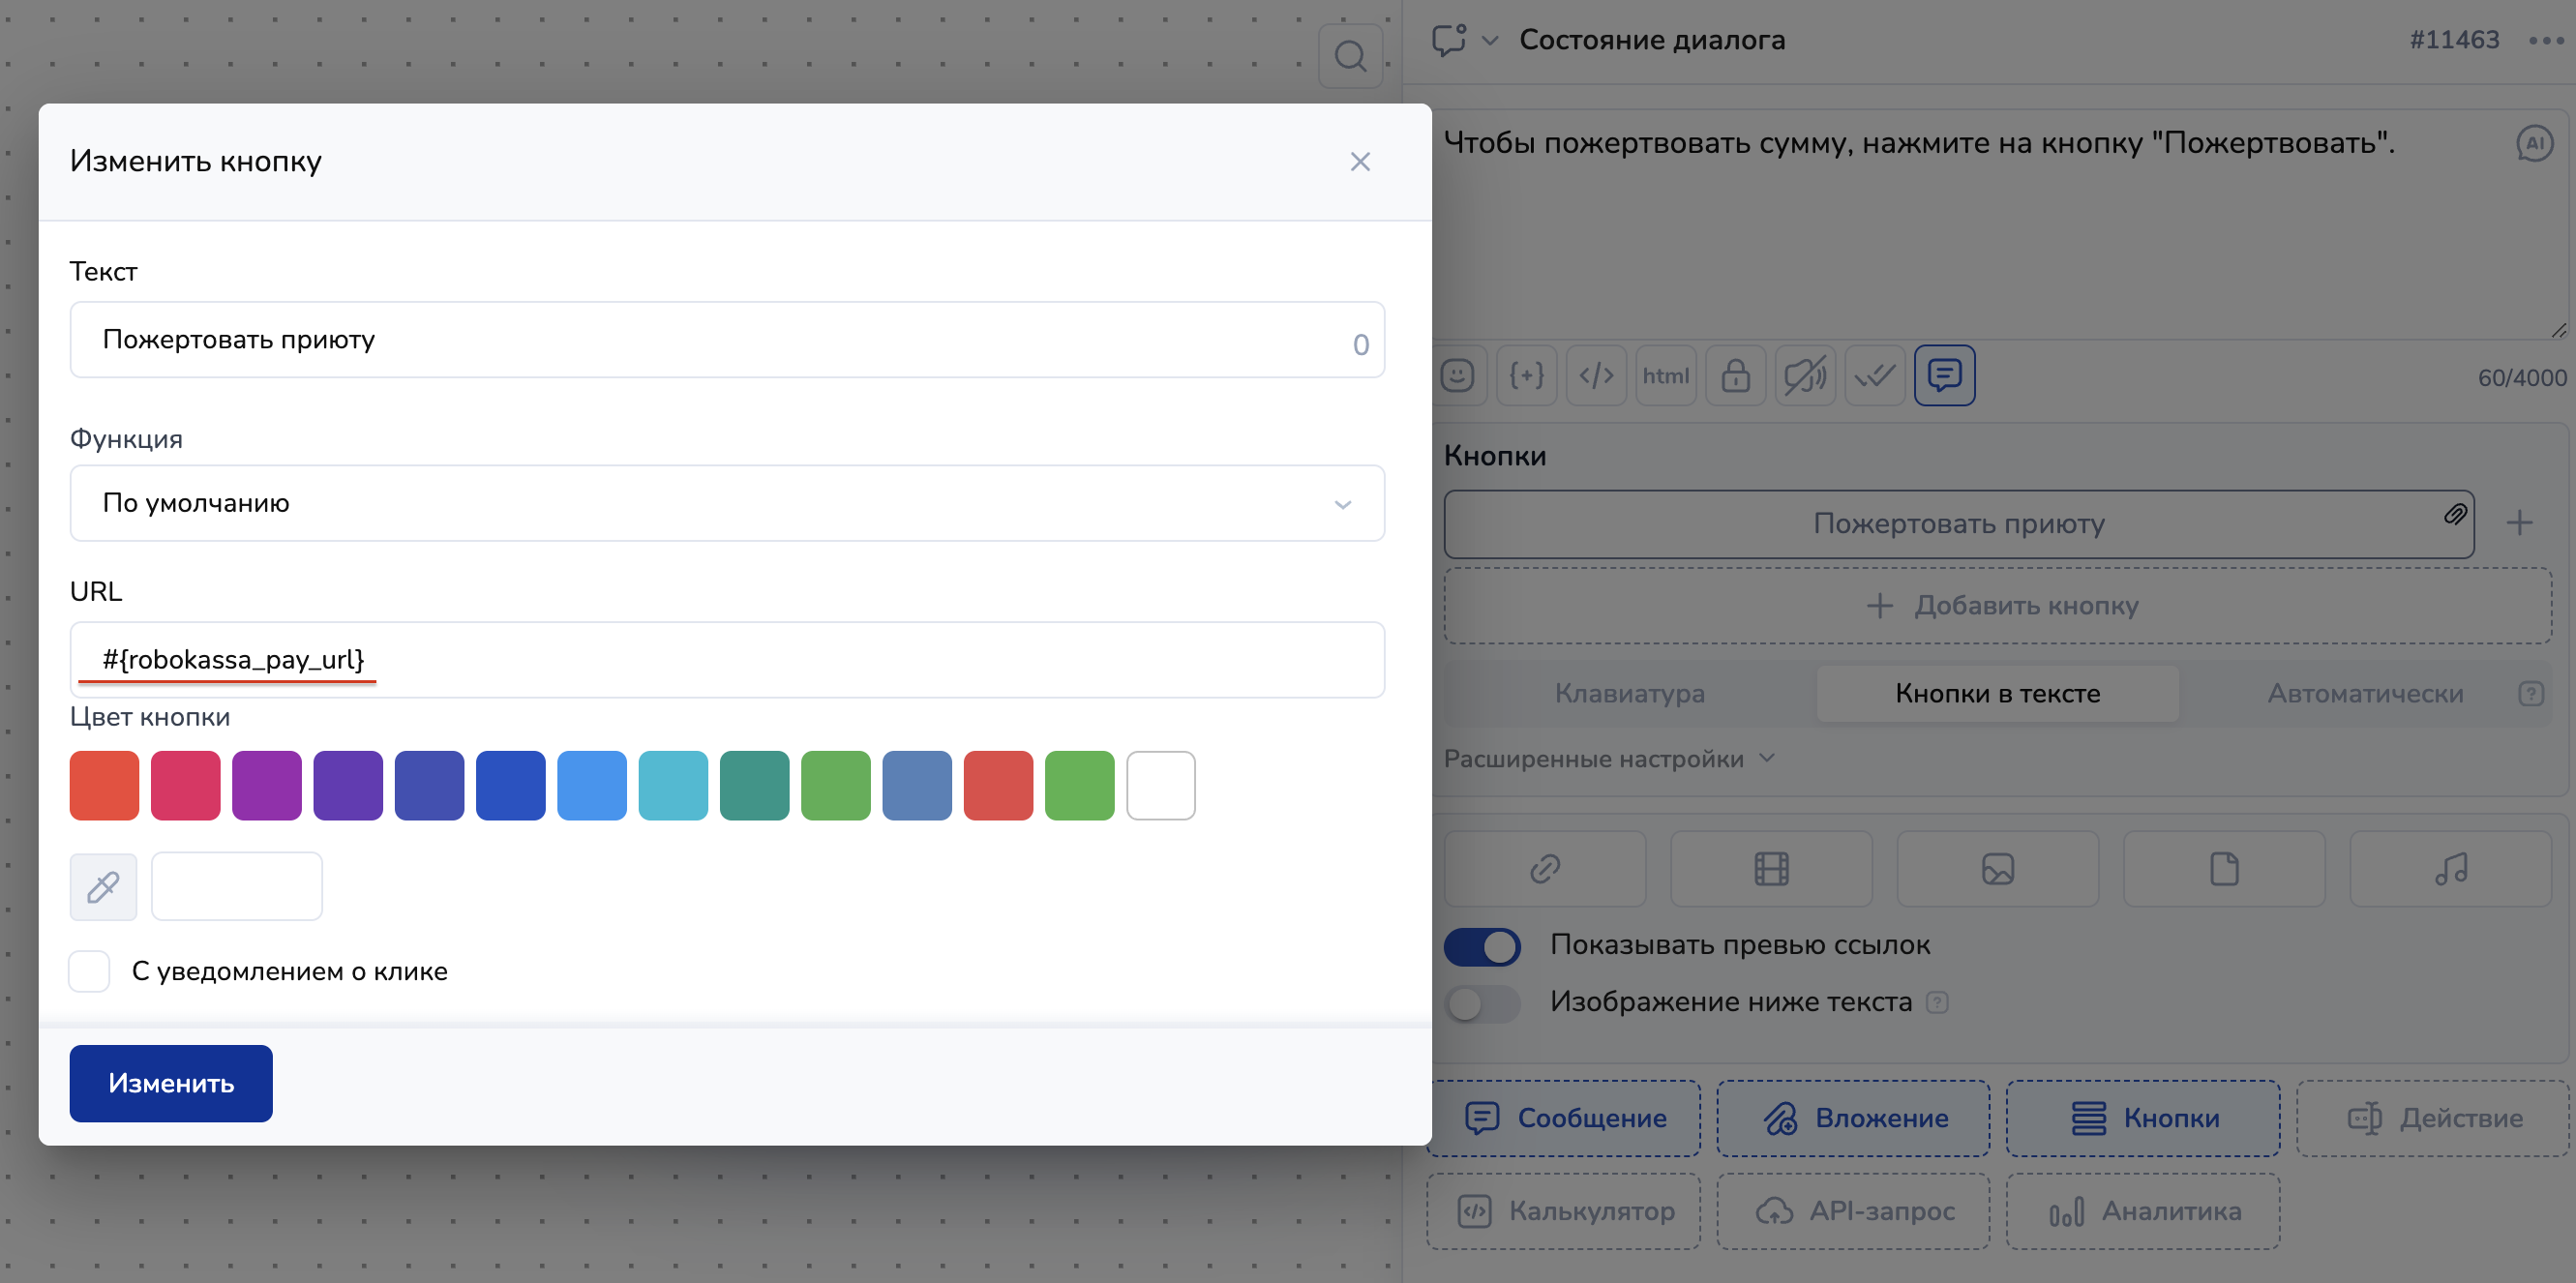This screenshot has width=2576, height=1283.
Task: Click the AI assistant icon in message
Action: [2533, 144]
